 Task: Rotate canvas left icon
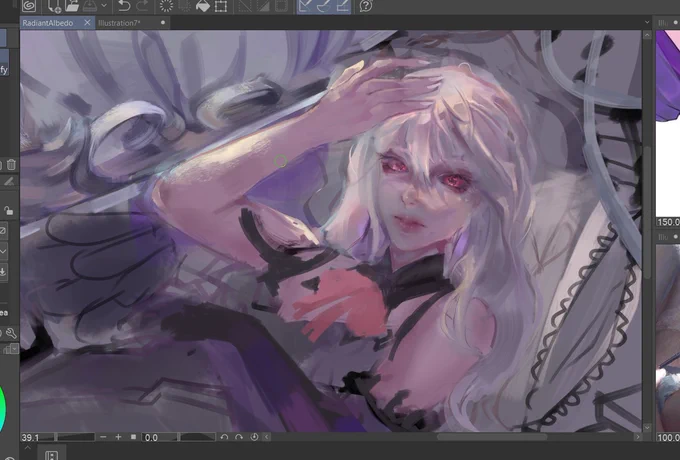224,437
